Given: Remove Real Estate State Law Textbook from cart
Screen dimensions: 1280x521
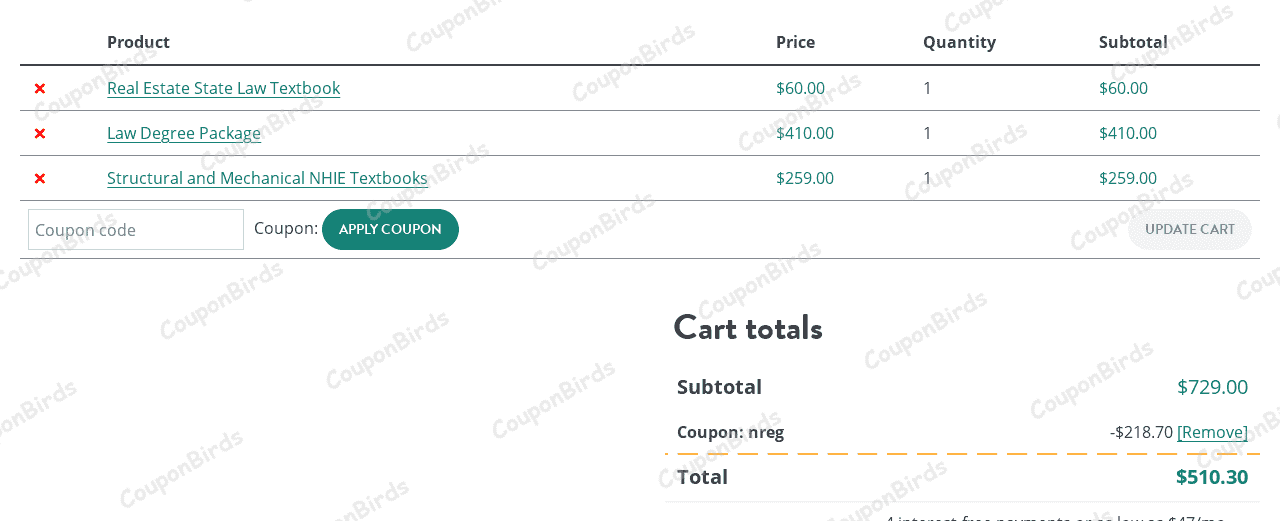Looking at the screenshot, I should point(40,88).
